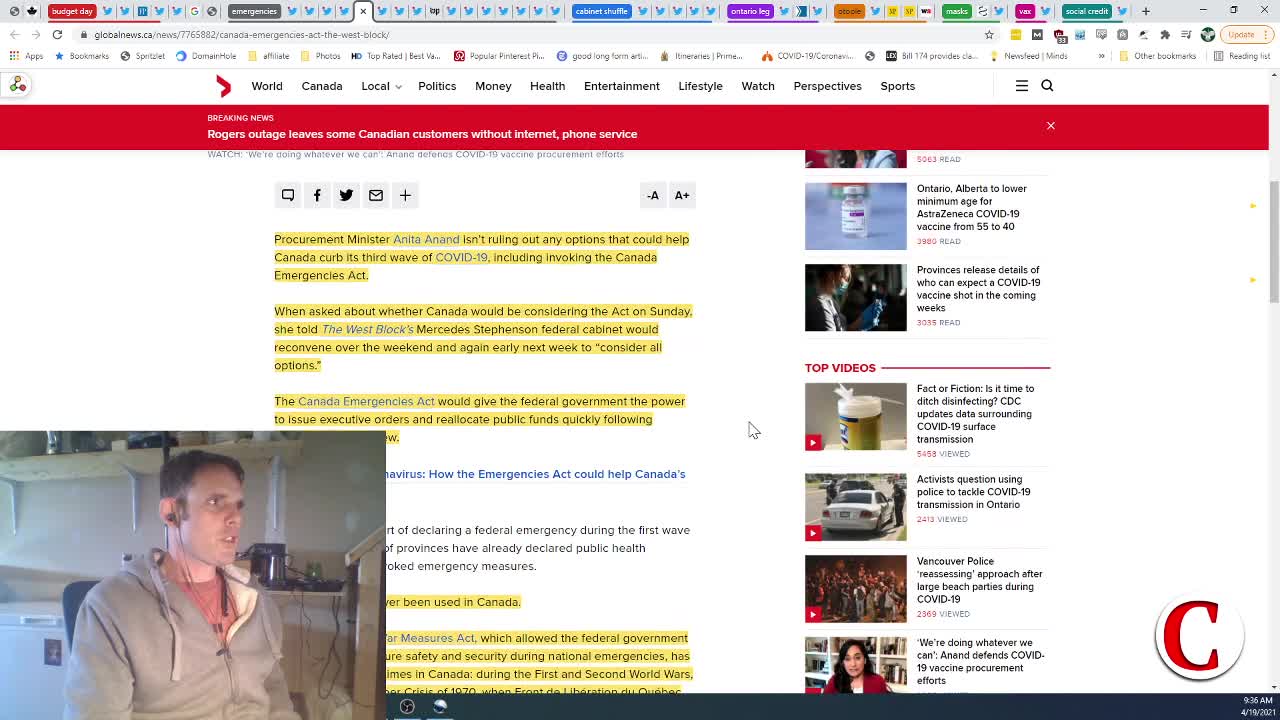Open the Money section

click(493, 86)
